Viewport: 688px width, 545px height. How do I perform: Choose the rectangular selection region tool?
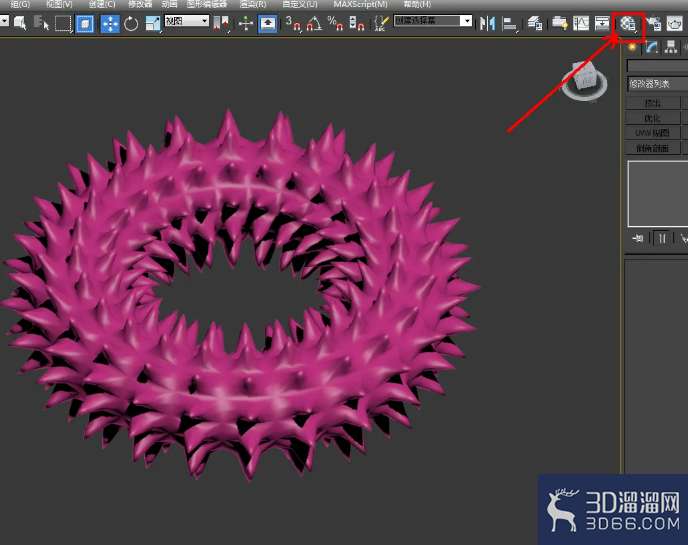click(x=63, y=23)
